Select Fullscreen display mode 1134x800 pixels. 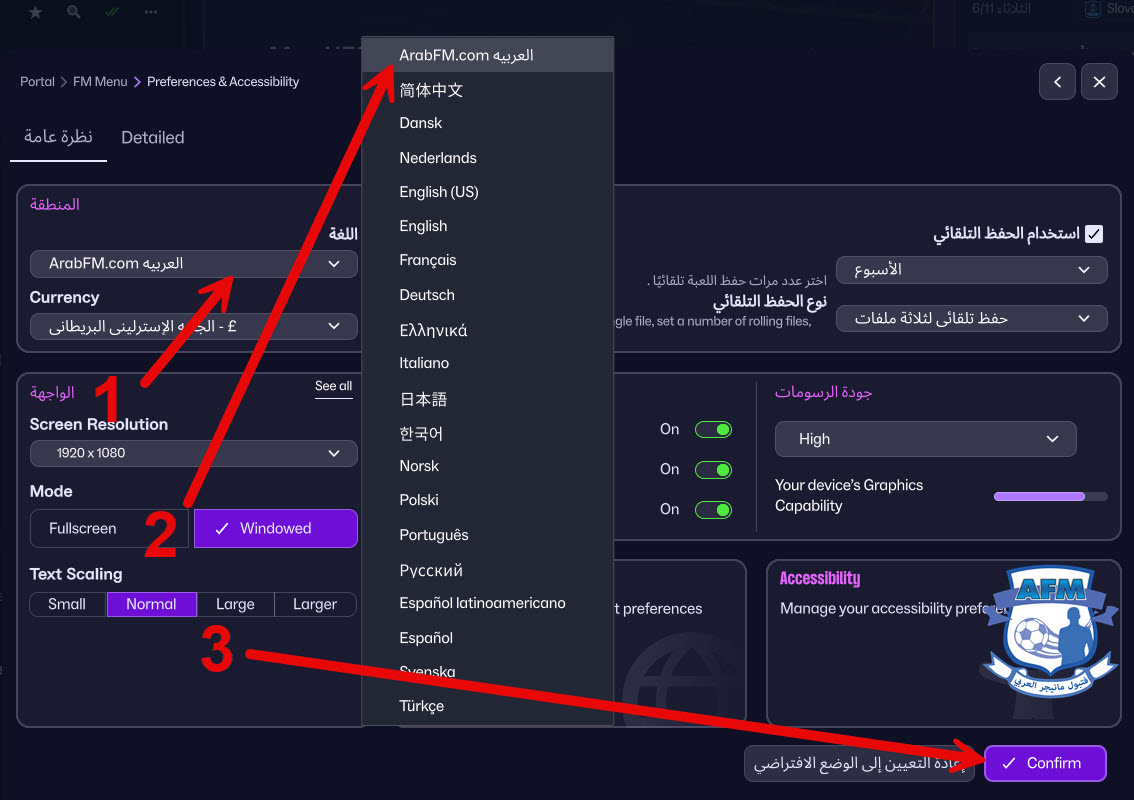[83, 528]
